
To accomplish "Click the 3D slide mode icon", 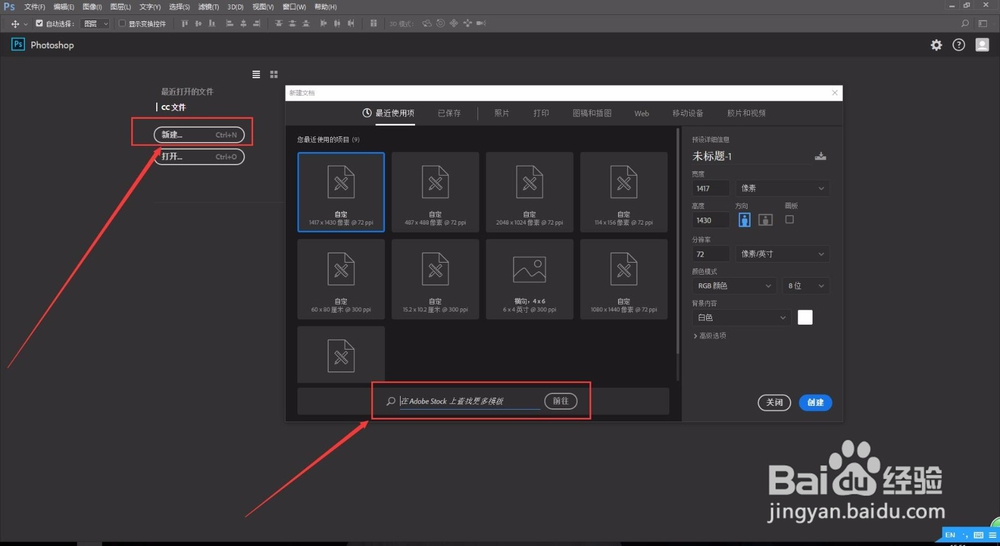I will [467, 24].
